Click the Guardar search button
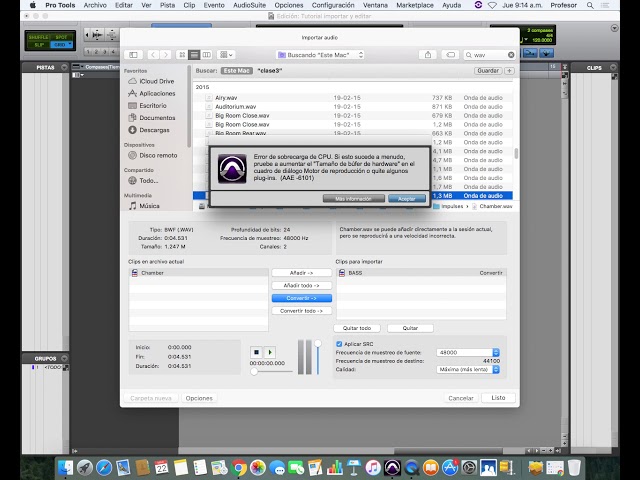 pos(488,71)
